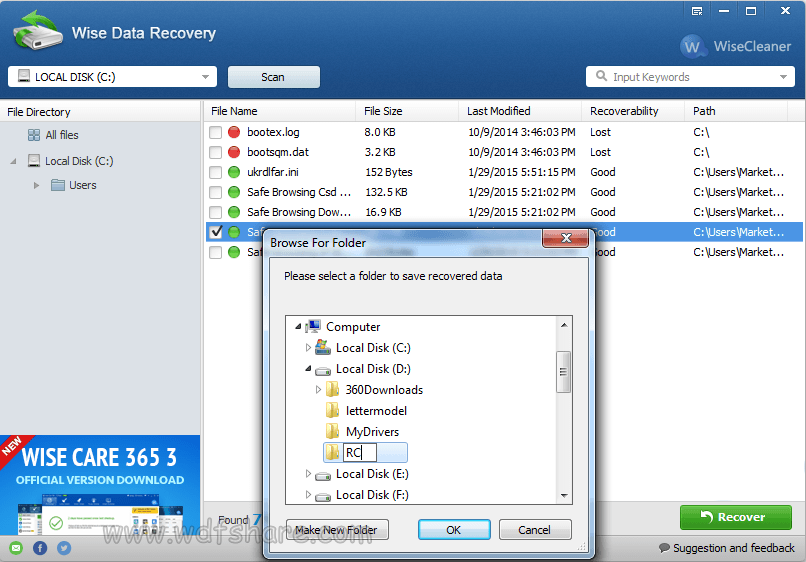This screenshot has width=806, height=562.
Task: Sort by File Name column header
Action: (280, 111)
